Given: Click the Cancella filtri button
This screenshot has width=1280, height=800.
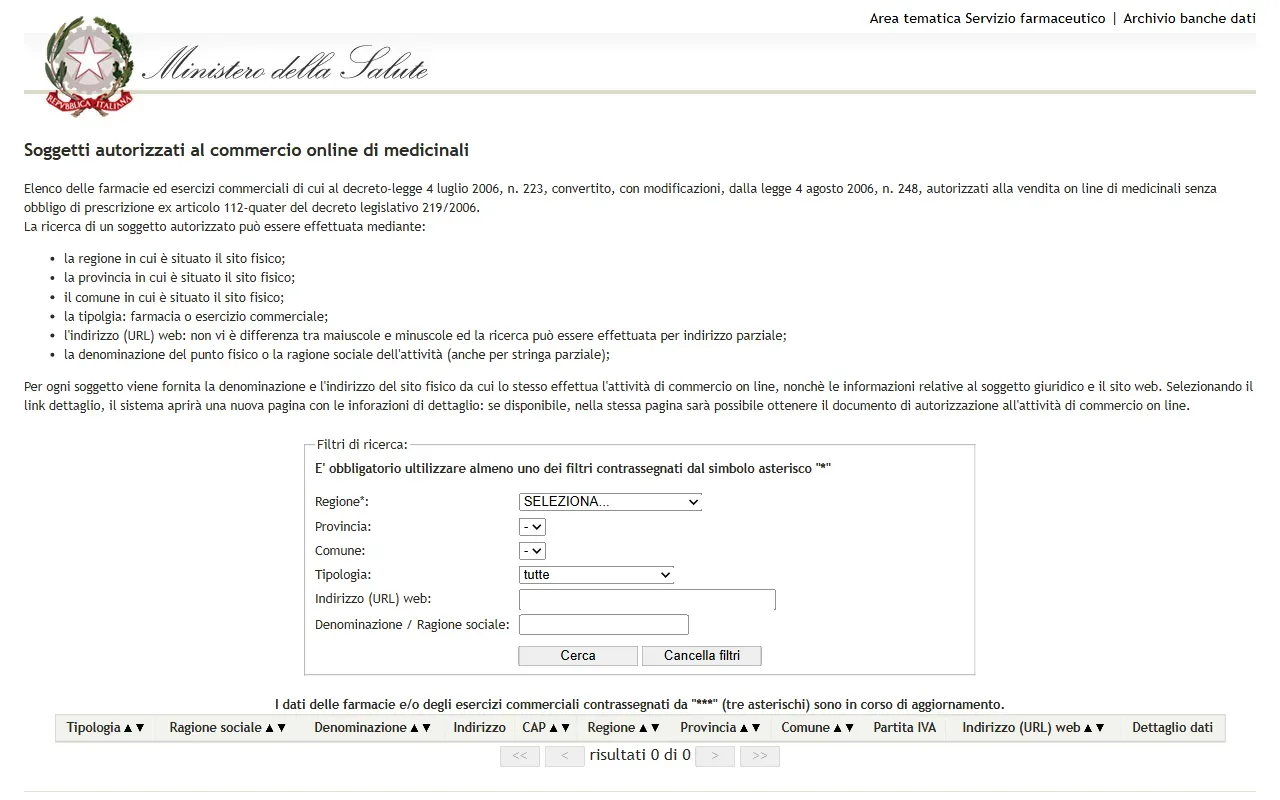Looking at the screenshot, I should click(701, 656).
